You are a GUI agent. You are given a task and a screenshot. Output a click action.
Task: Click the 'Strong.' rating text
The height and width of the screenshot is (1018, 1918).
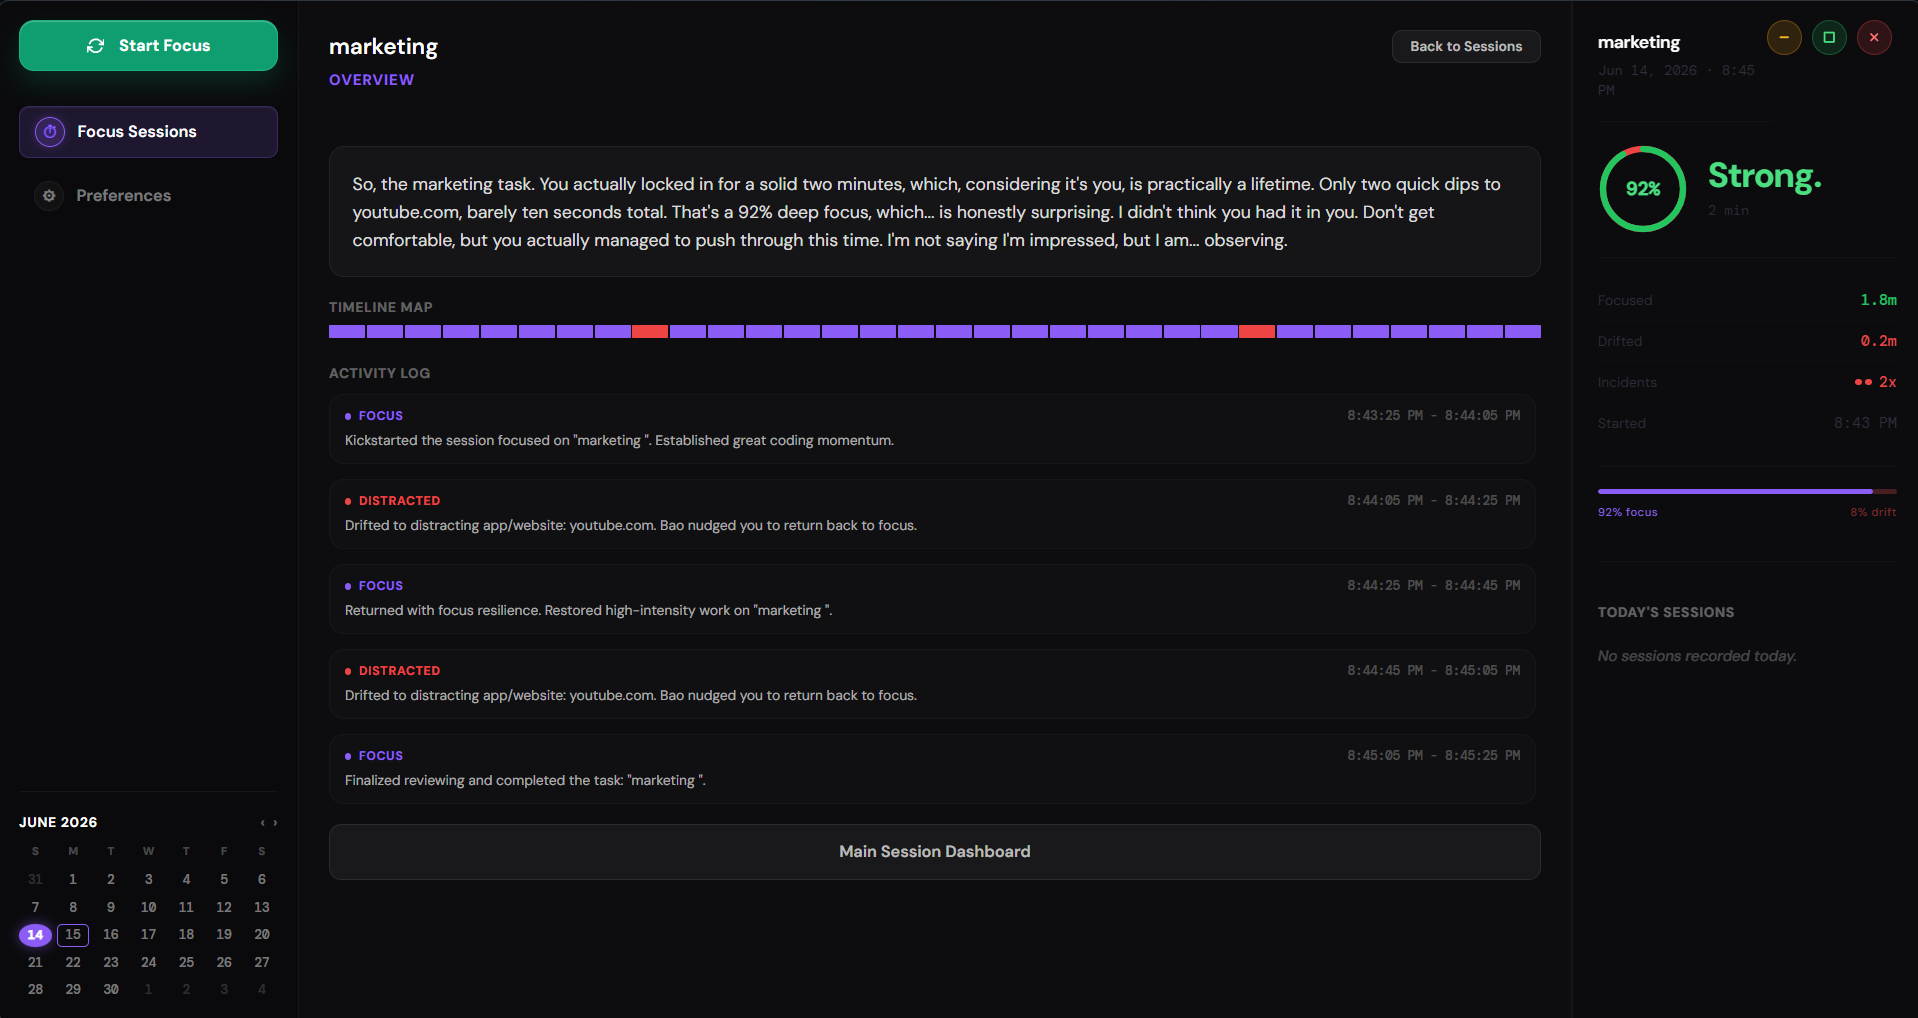coord(1765,176)
